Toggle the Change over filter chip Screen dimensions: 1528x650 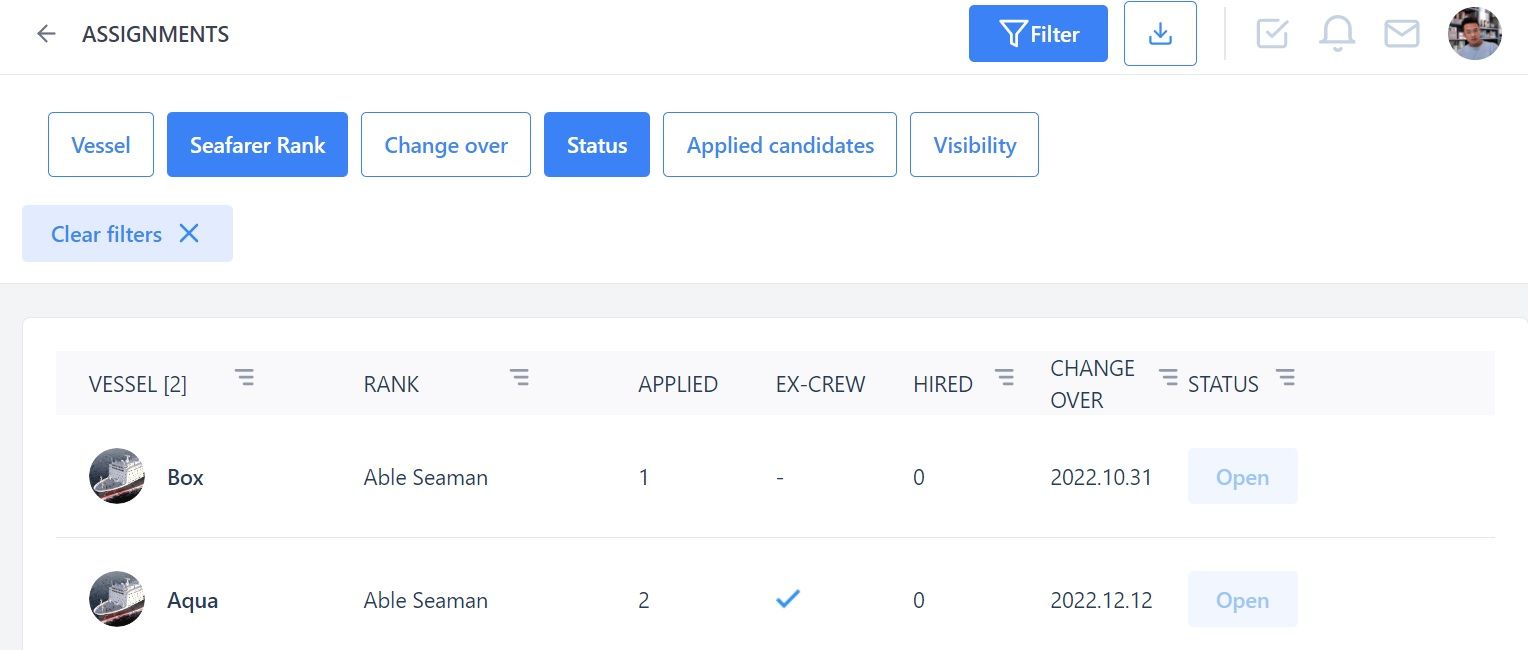click(446, 145)
